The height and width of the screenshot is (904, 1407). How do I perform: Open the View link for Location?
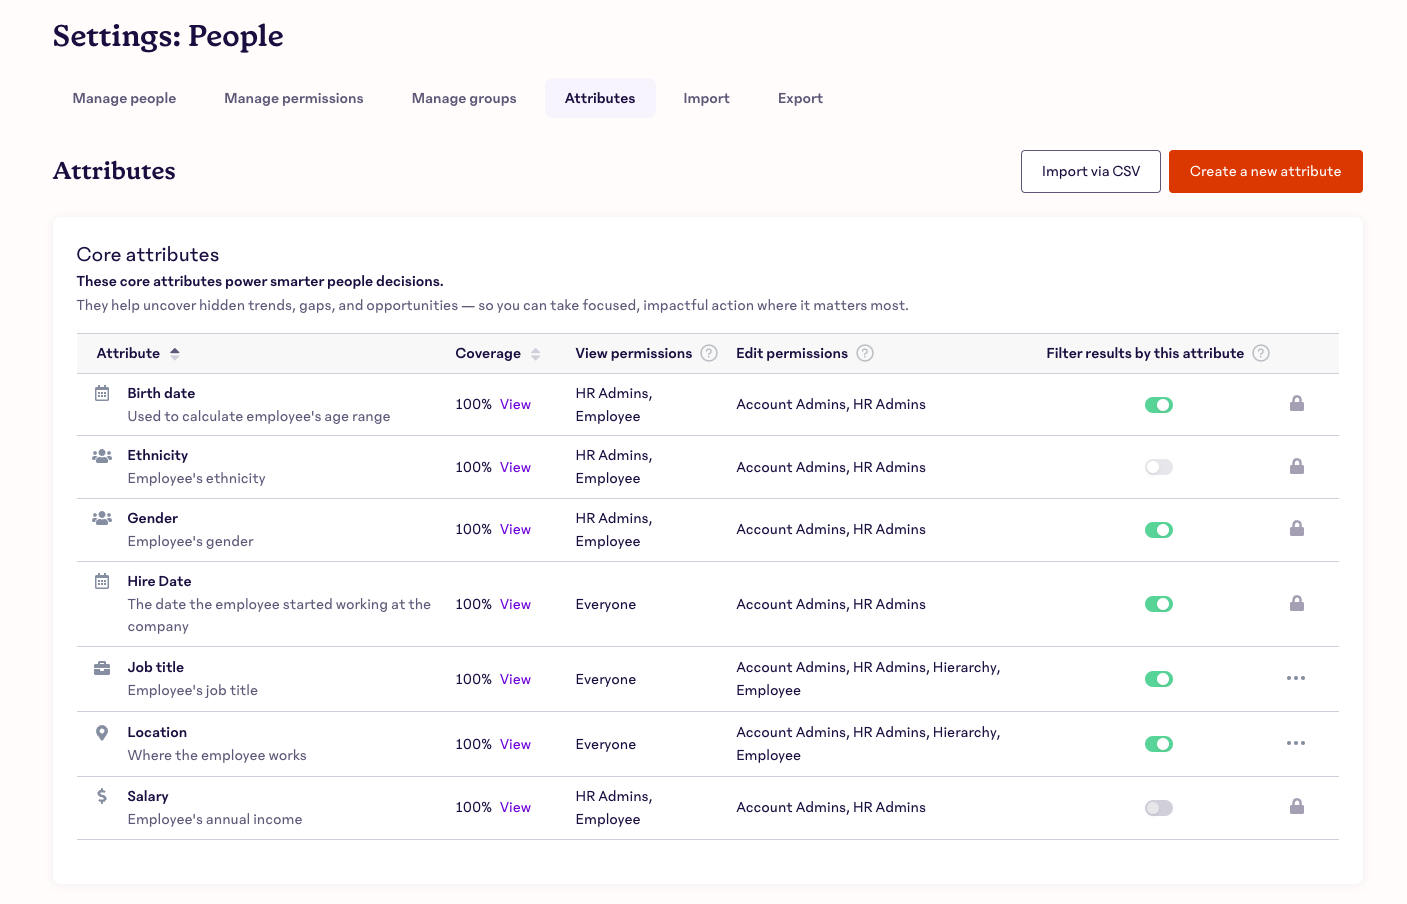[515, 744]
